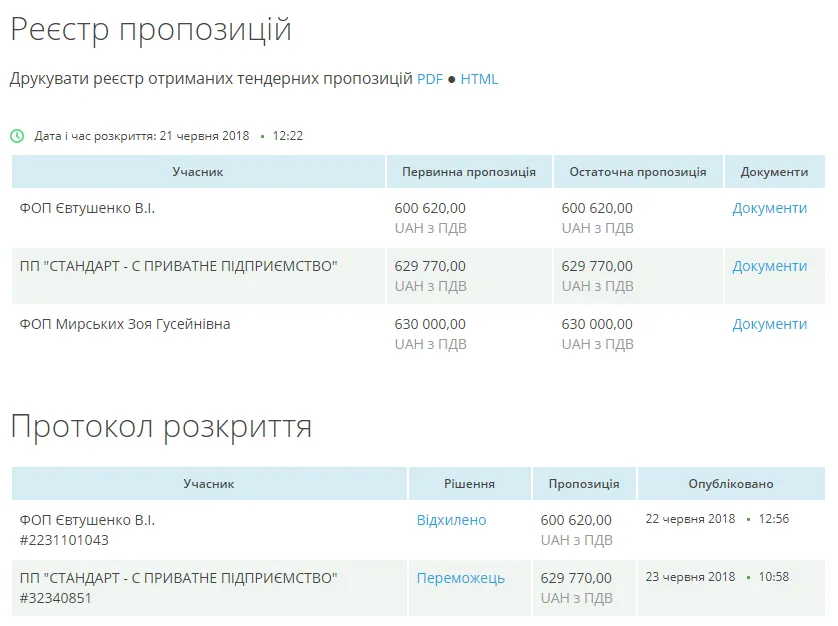Screen dimensions: 838x626
Task: Click the Остаточна пропозиція column header
Action: coord(638,172)
